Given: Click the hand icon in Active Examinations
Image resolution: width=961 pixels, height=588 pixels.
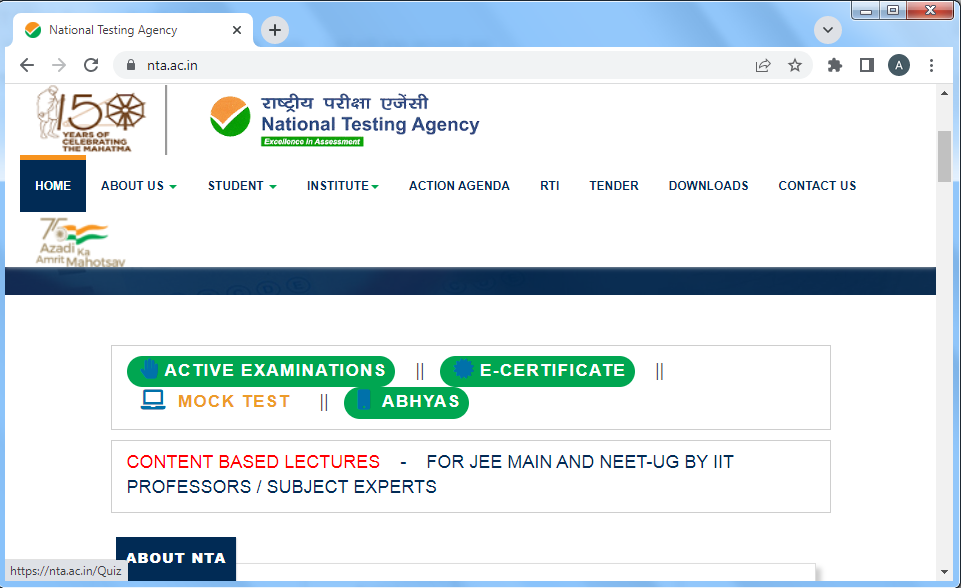Looking at the screenshot, I should [149, 369].
